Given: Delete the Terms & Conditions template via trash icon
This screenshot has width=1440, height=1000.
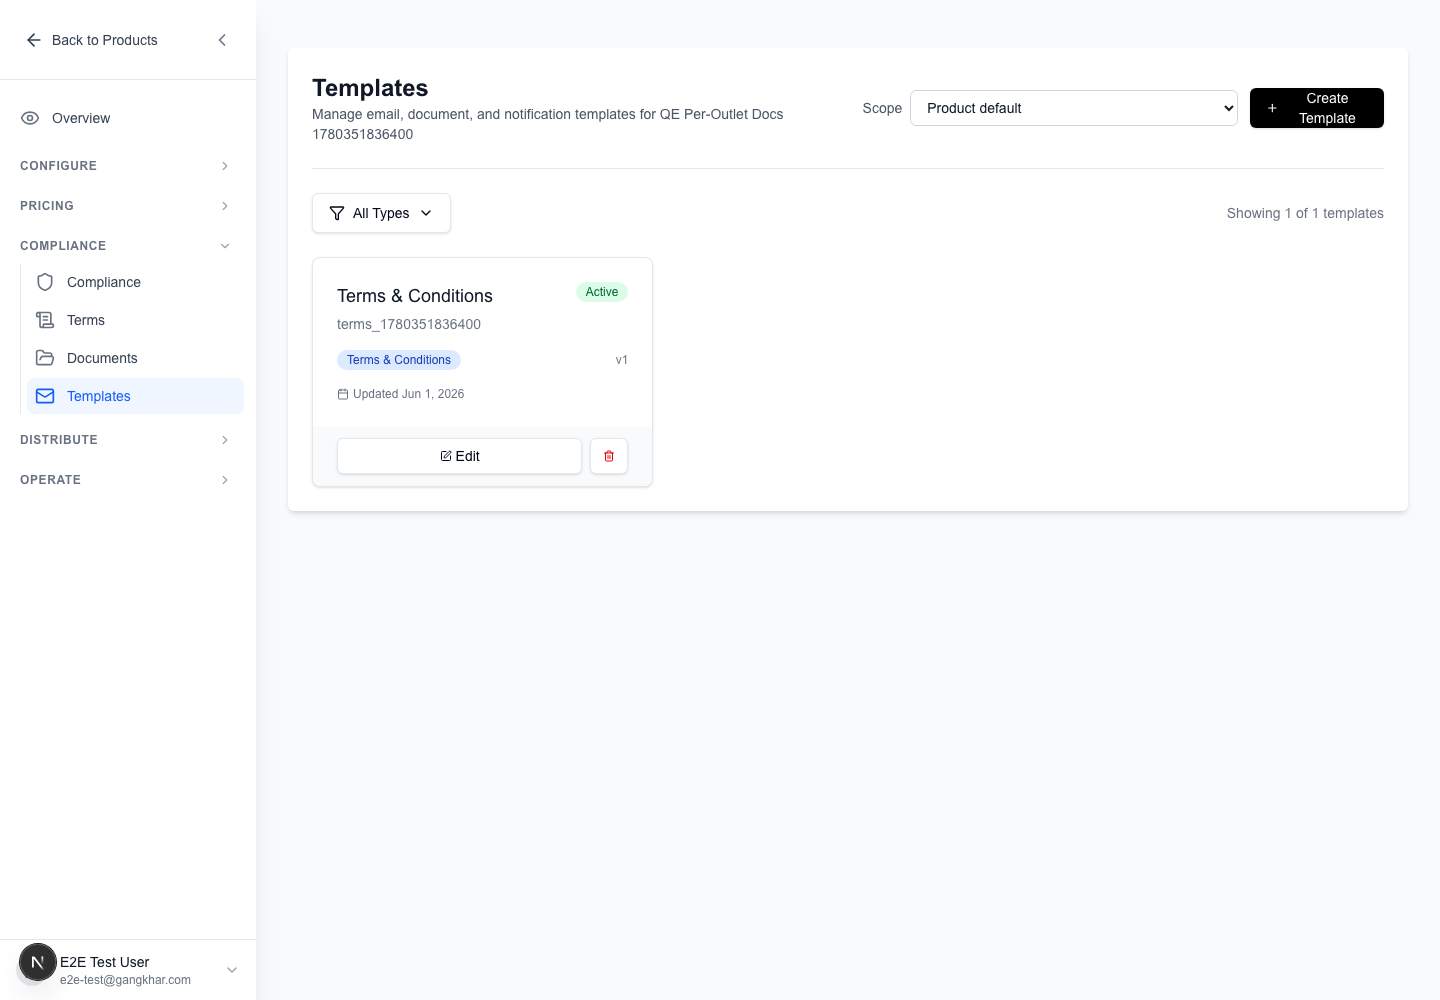Looking at the screenshot, I should pyautogui.click(x=609, y=456).
